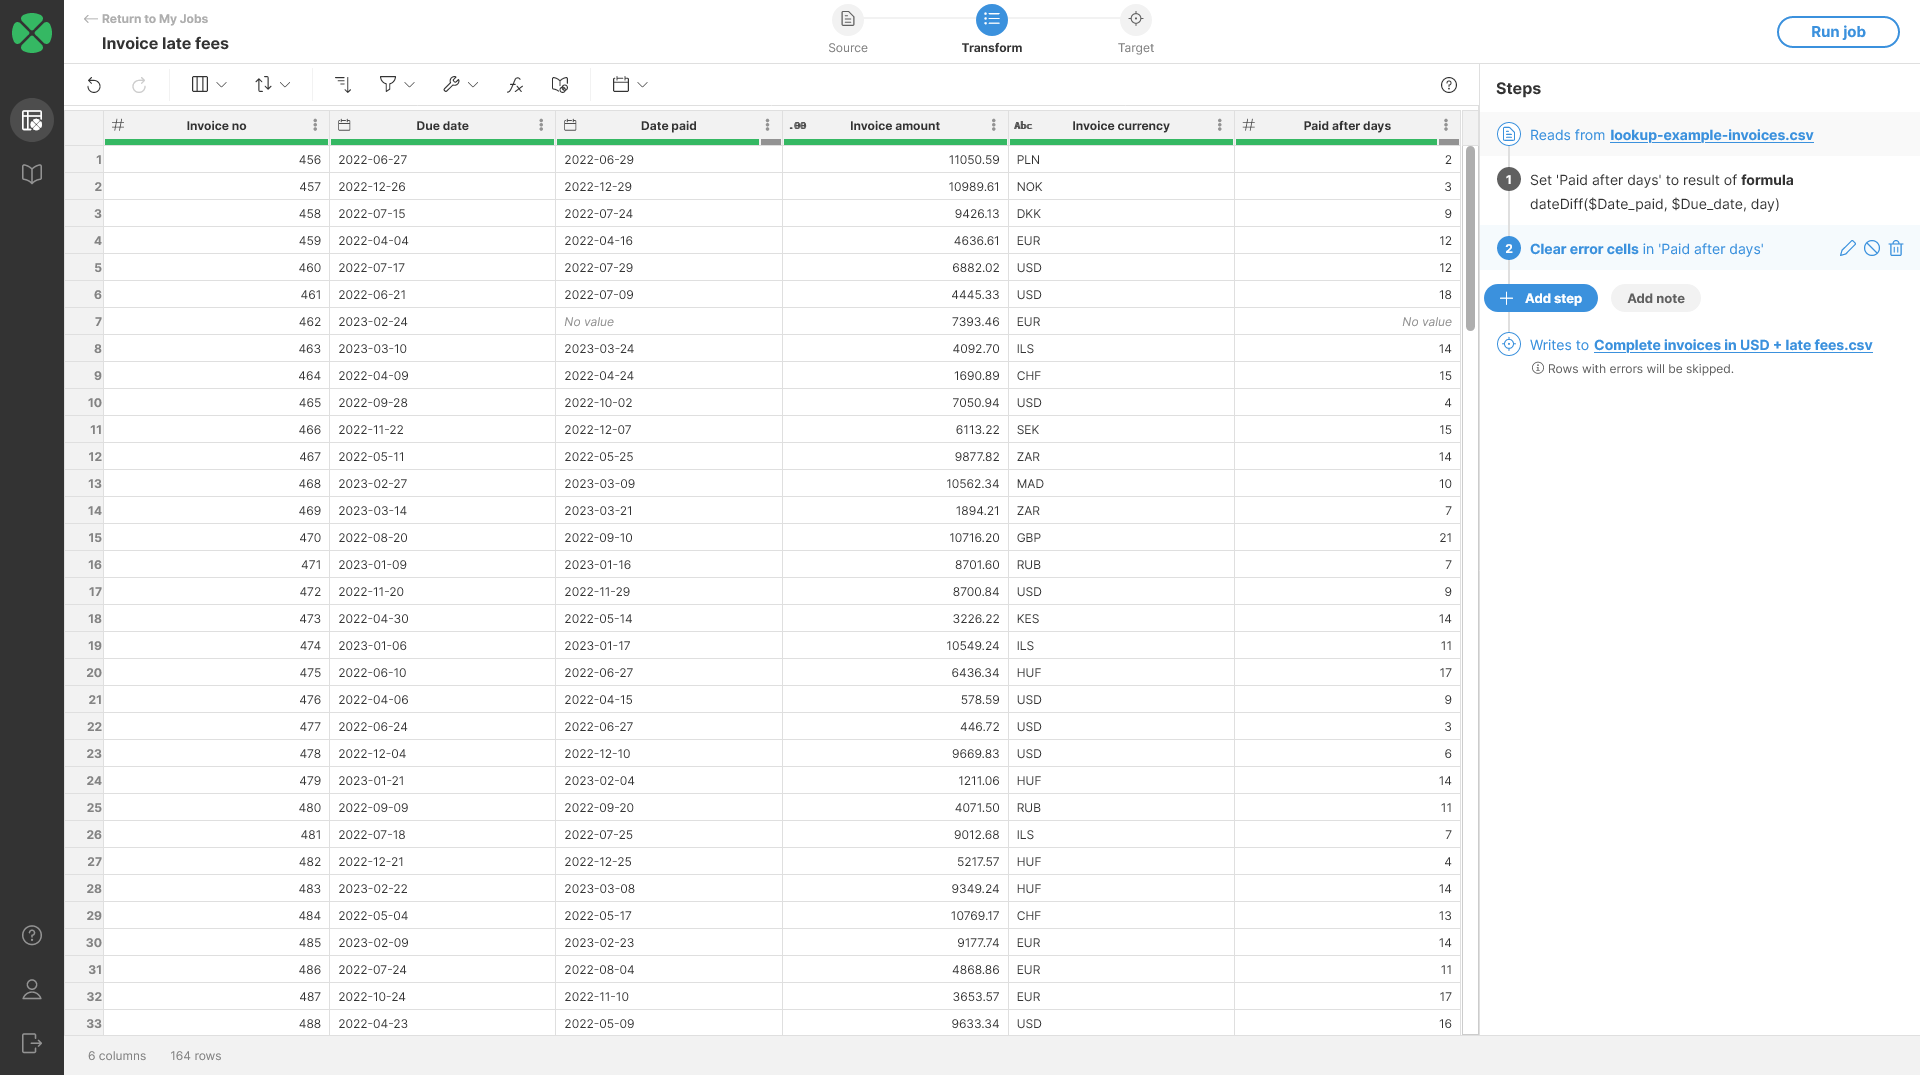Open the date tools calendar icon
Image resolution: width=1920 pixels, height=1075 pixels.
pos(621,84)
